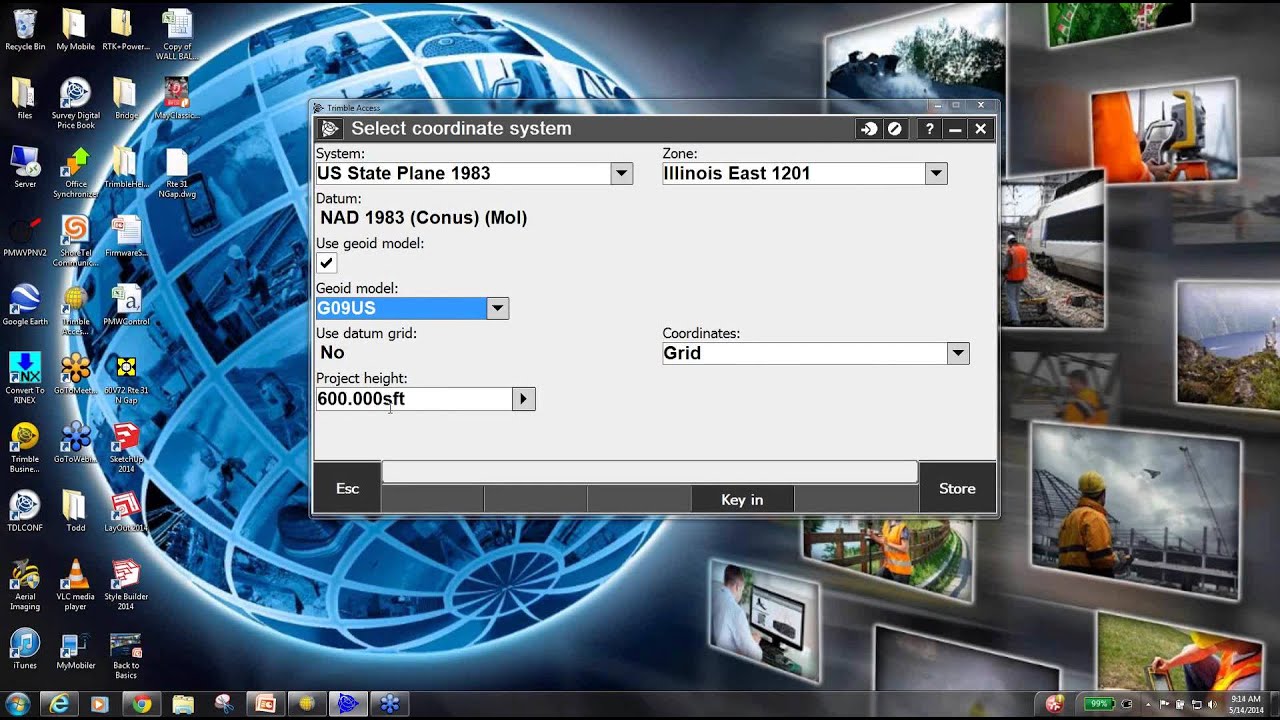
Task: Click the Esc softkey
Action: coord(347,488)
